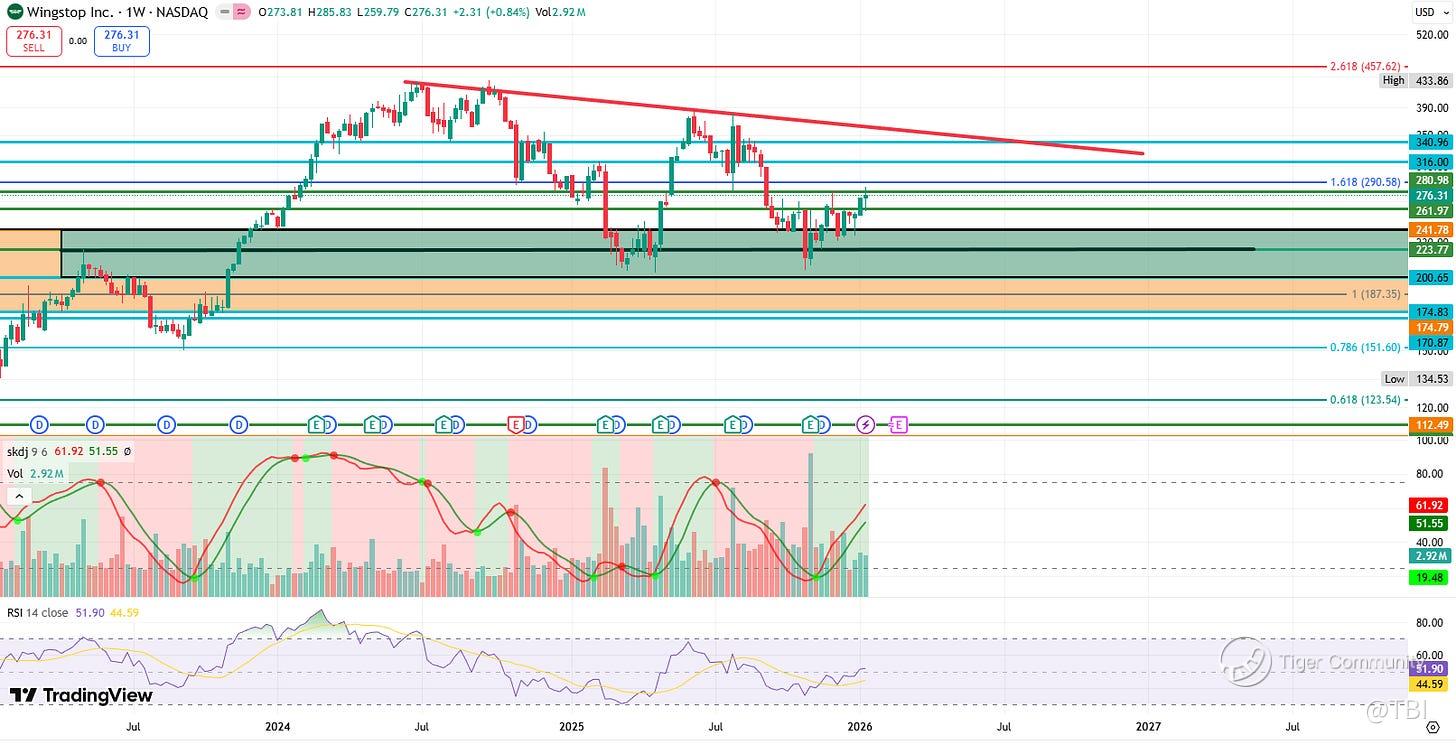Click the second dividend D marker from the left
The height and width of the screenshot is (743, 1456).
click(95, 425)
